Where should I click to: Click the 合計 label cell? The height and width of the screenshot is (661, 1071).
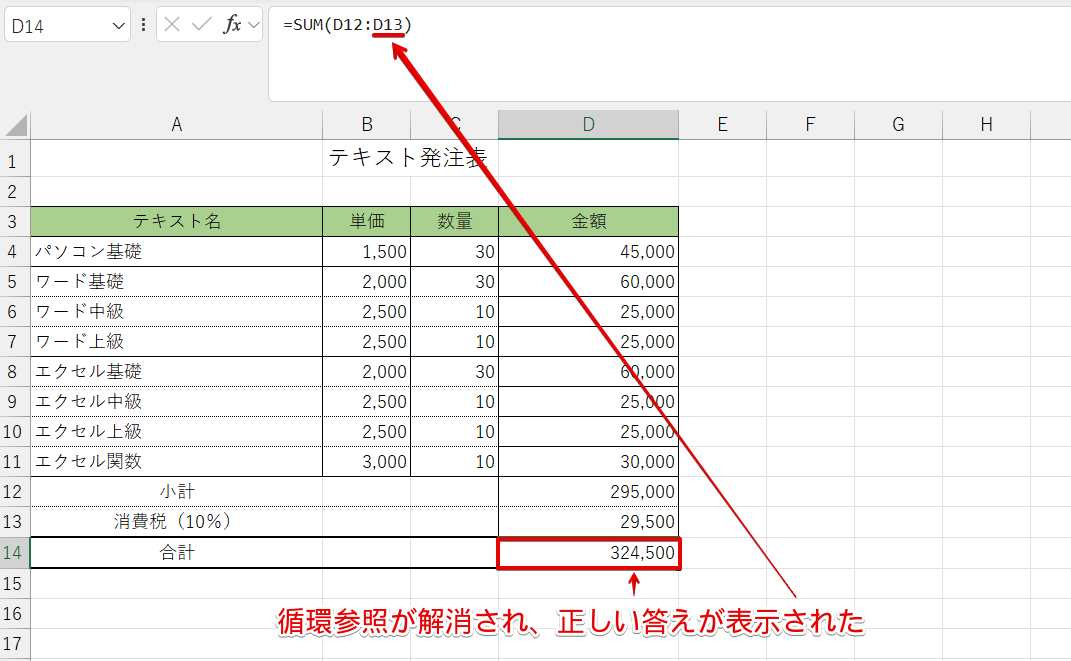click(x=176, y=552)
